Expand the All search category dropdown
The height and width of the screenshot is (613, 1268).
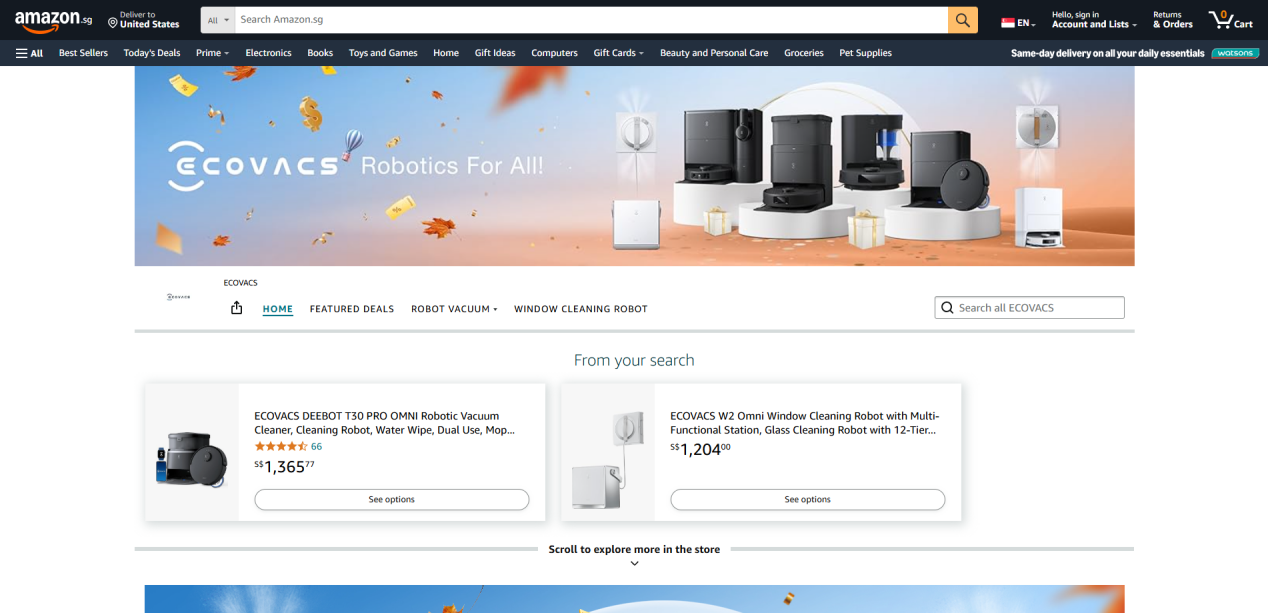pos(218,20)
